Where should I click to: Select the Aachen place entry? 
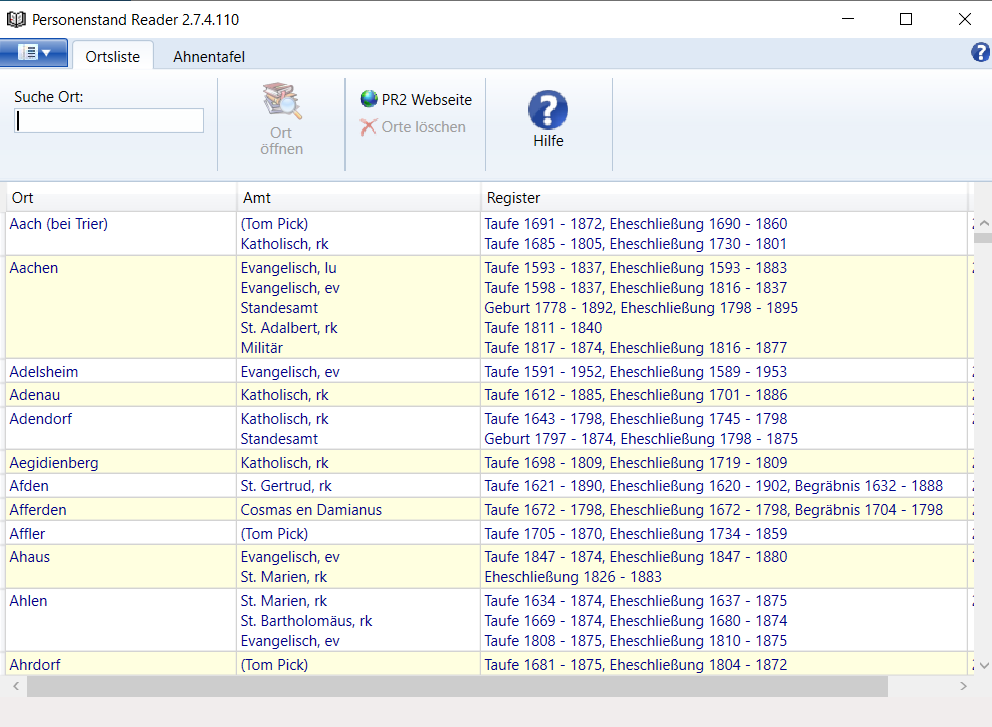coord(34,268)
